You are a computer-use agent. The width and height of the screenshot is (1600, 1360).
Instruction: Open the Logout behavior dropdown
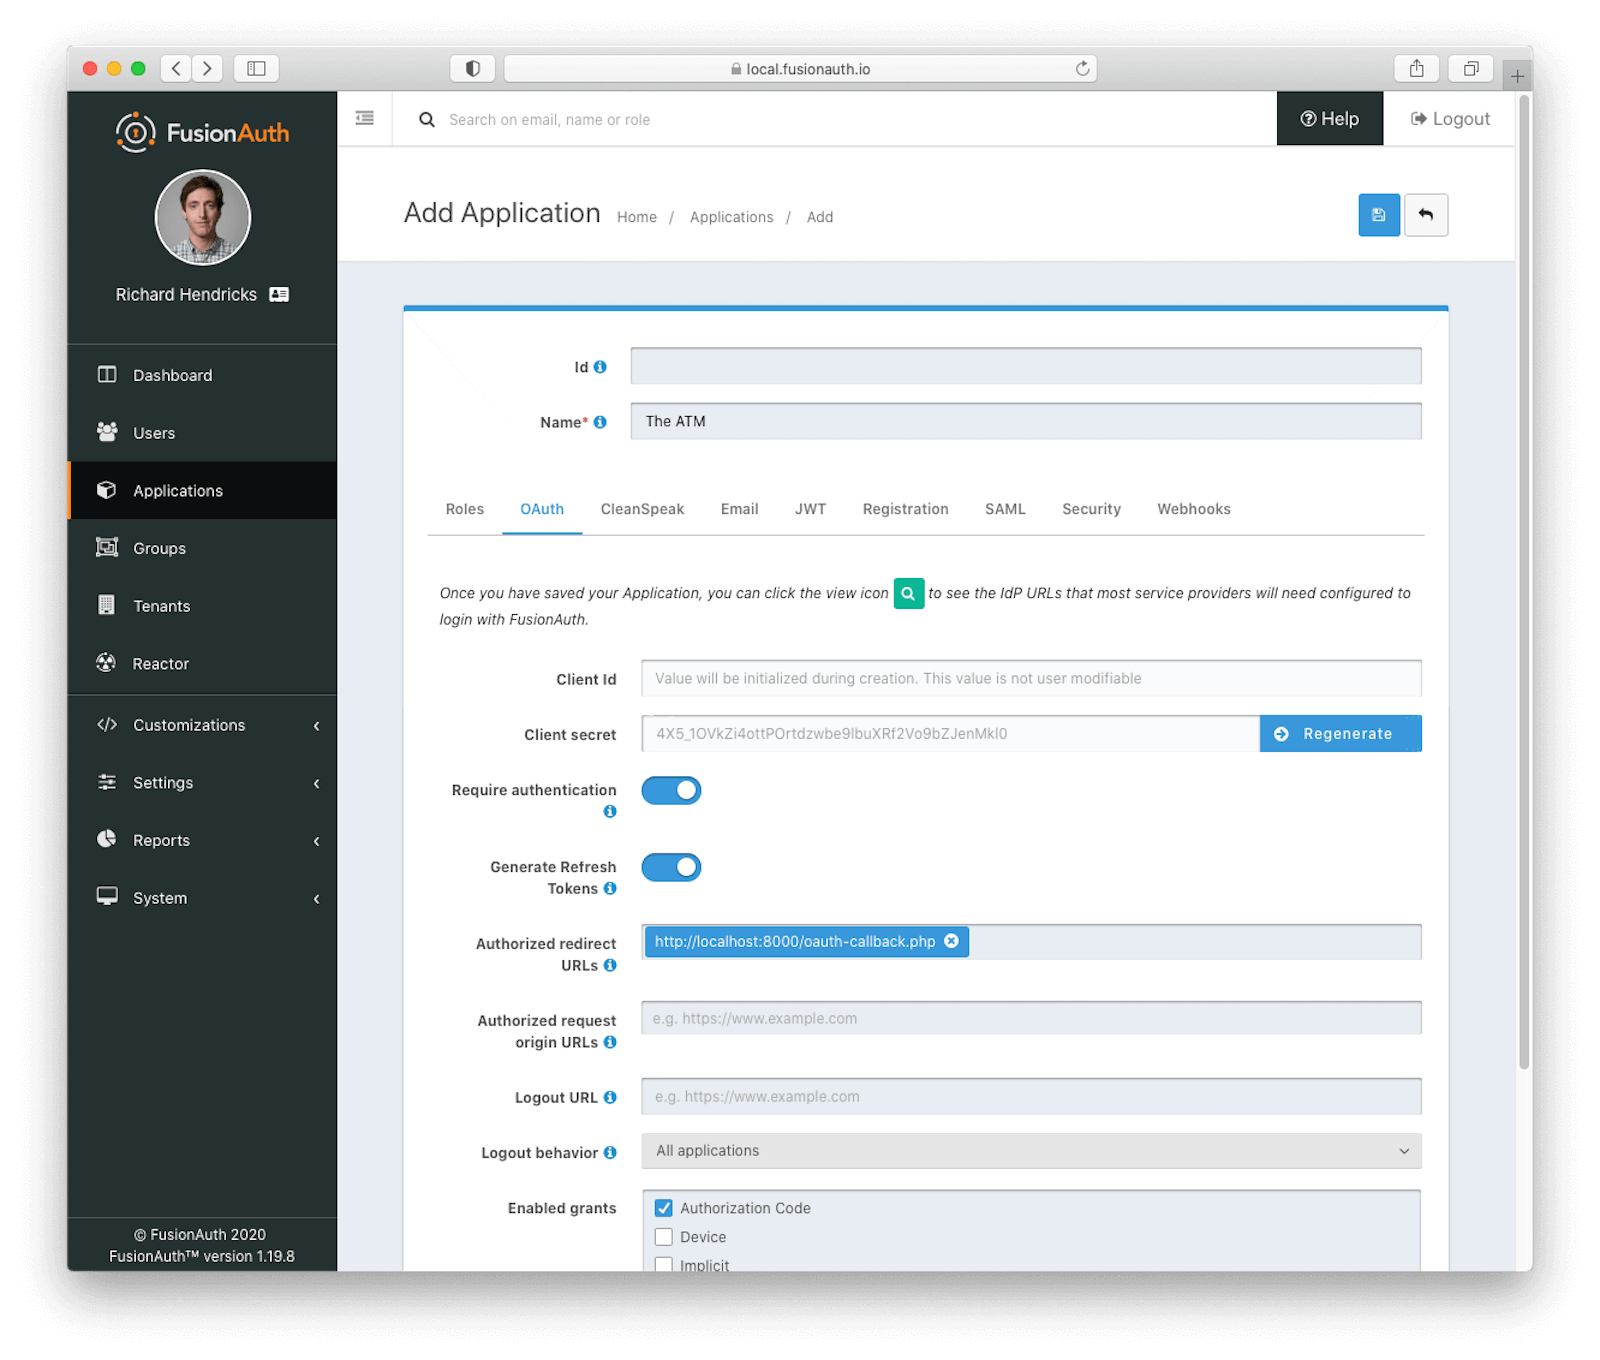[1030, 1150]
